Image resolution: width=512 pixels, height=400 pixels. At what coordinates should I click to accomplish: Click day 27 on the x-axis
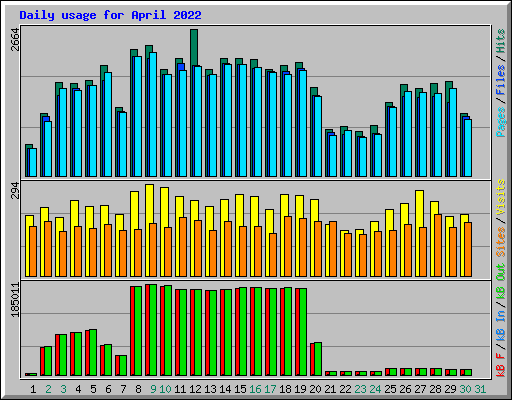(x=420, y=389)
